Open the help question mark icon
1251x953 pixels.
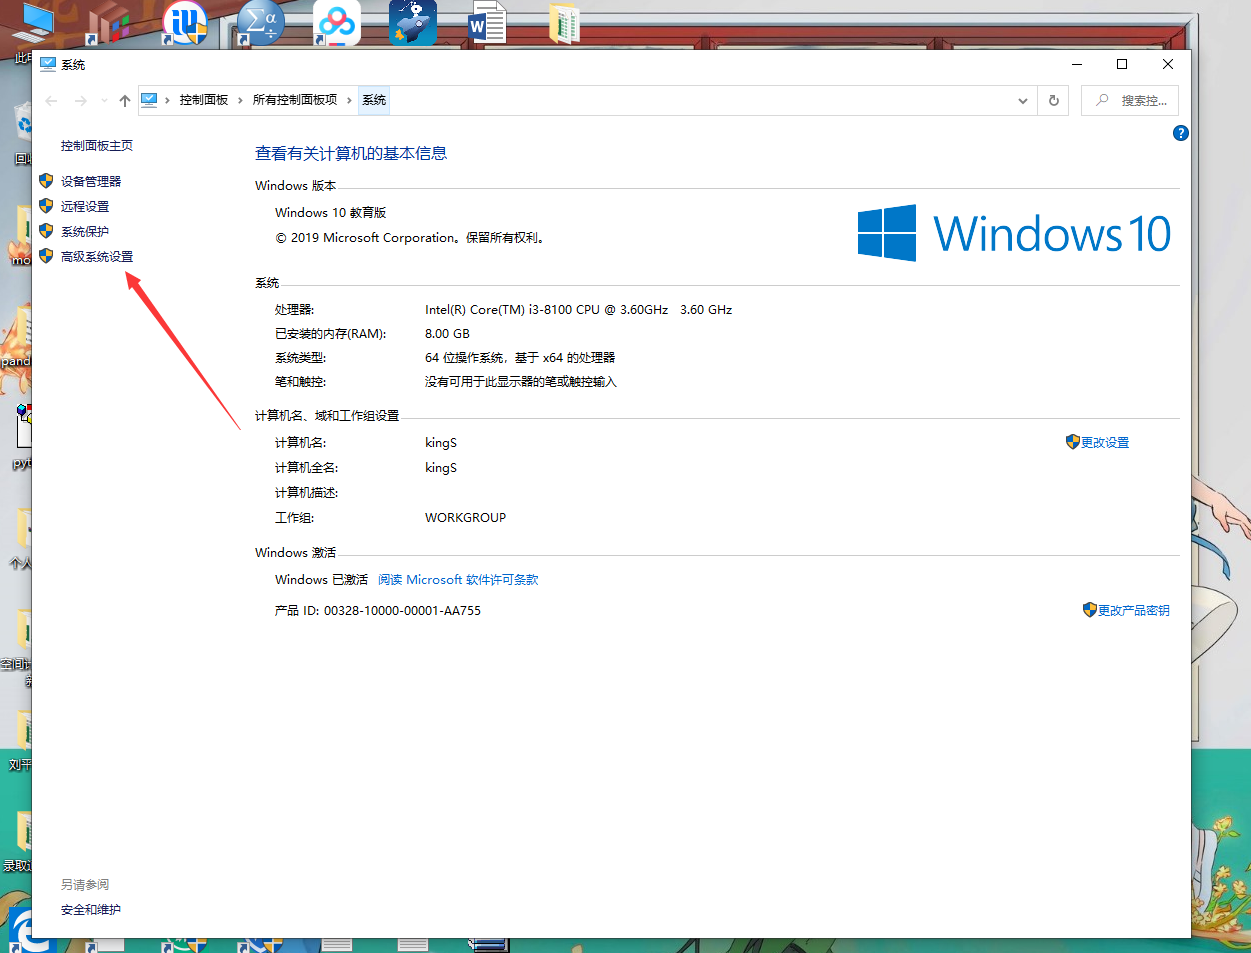tap(1181, 133)
